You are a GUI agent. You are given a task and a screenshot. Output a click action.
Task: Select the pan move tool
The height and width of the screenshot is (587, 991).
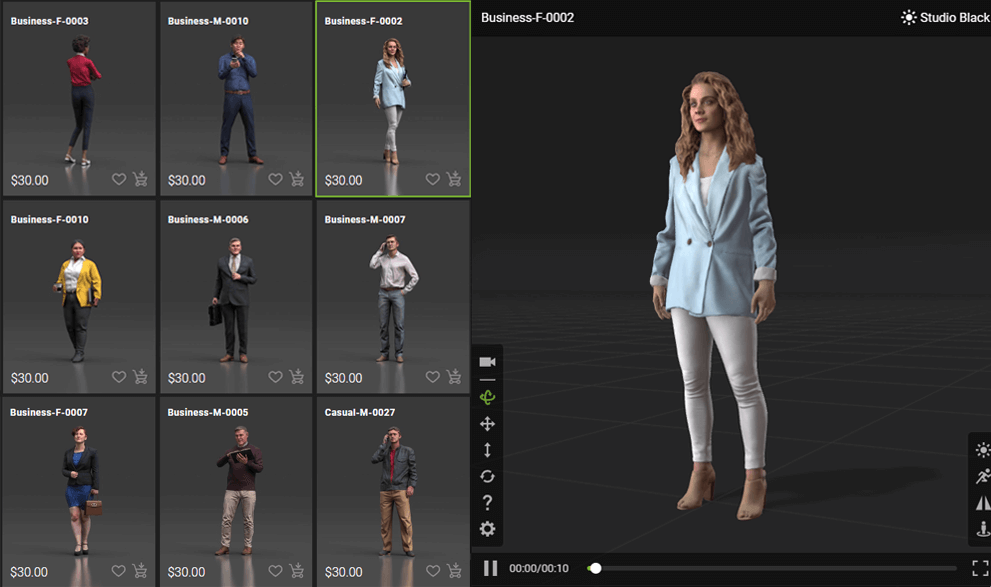pyautogui.click(x=487, y=424)
